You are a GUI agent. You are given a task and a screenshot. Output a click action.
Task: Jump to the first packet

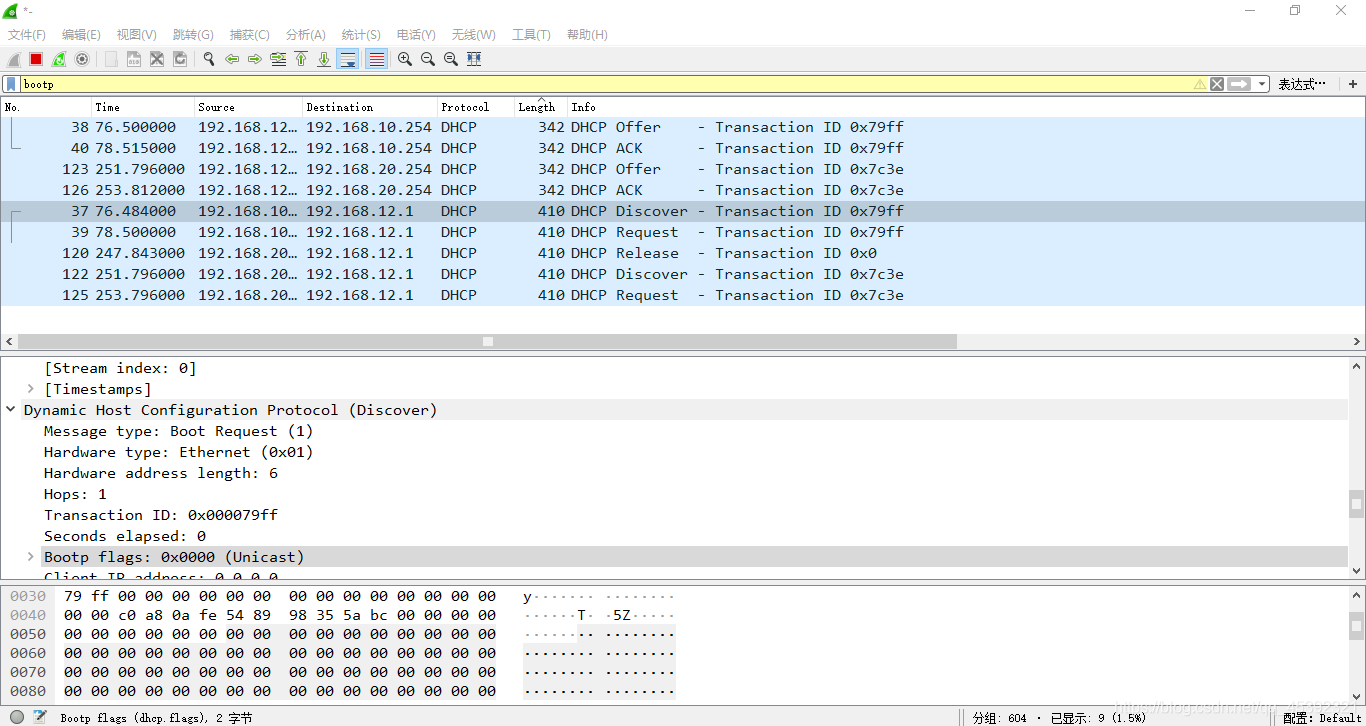[x=301, y=59]
